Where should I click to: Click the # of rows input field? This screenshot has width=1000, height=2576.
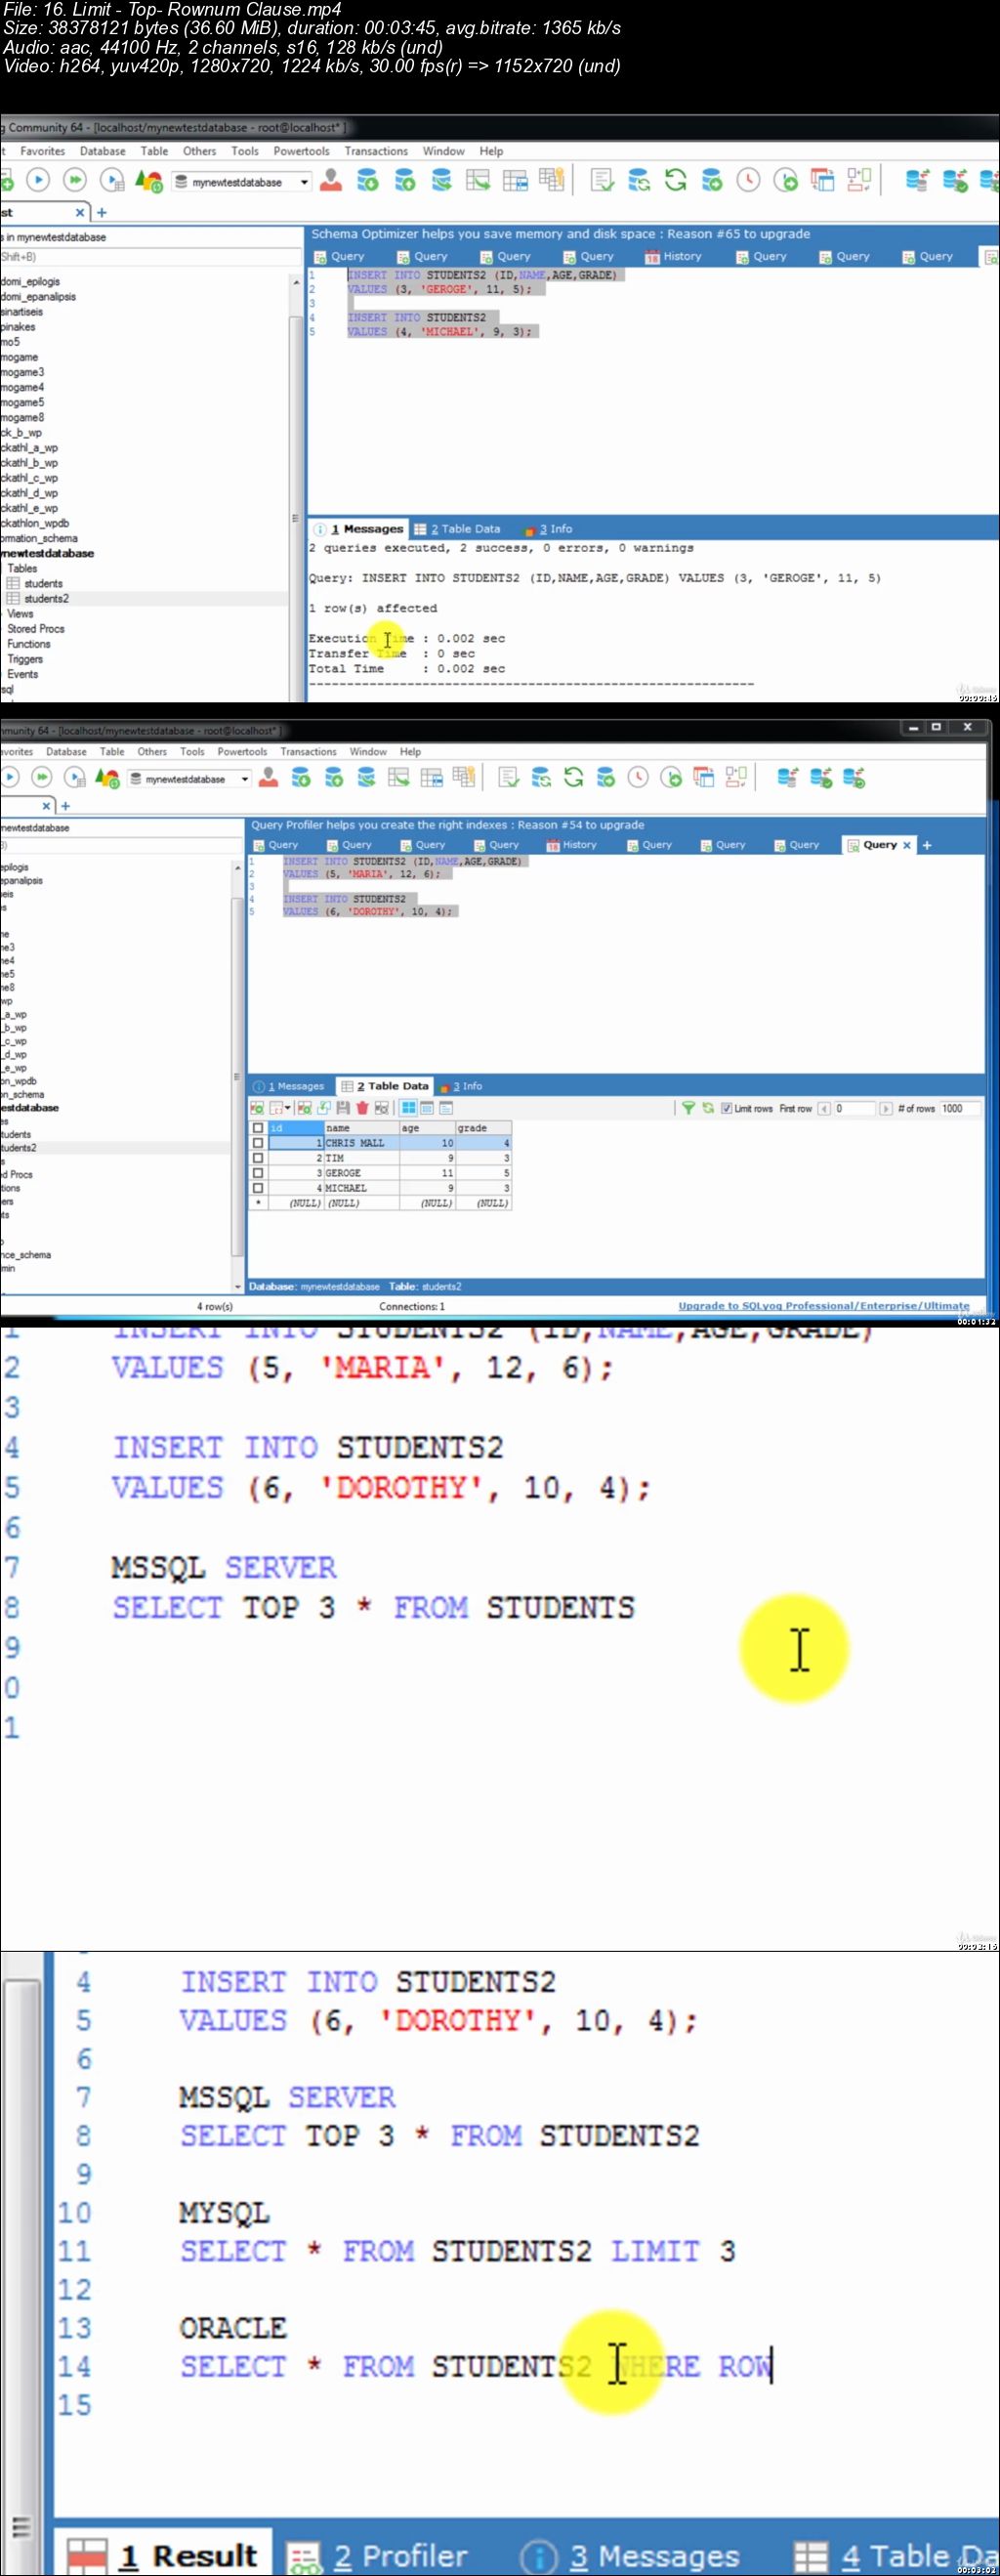(x=961, y=1108)
